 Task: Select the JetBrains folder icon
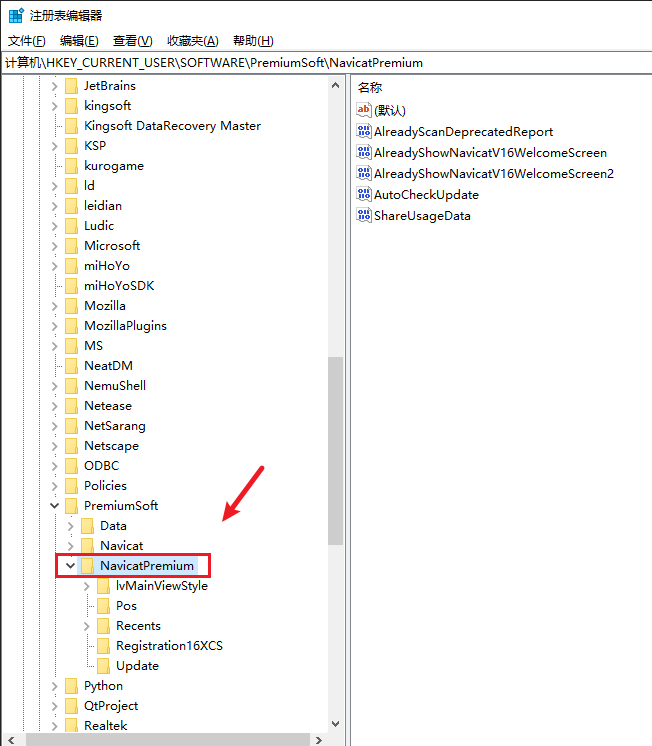tap(71, 86)
